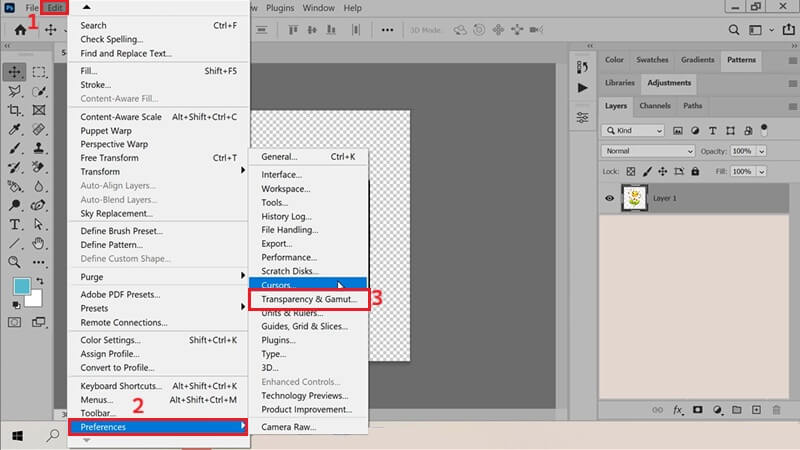Click the Share icon at top right
800x450 pixels.
coord(789,30)
